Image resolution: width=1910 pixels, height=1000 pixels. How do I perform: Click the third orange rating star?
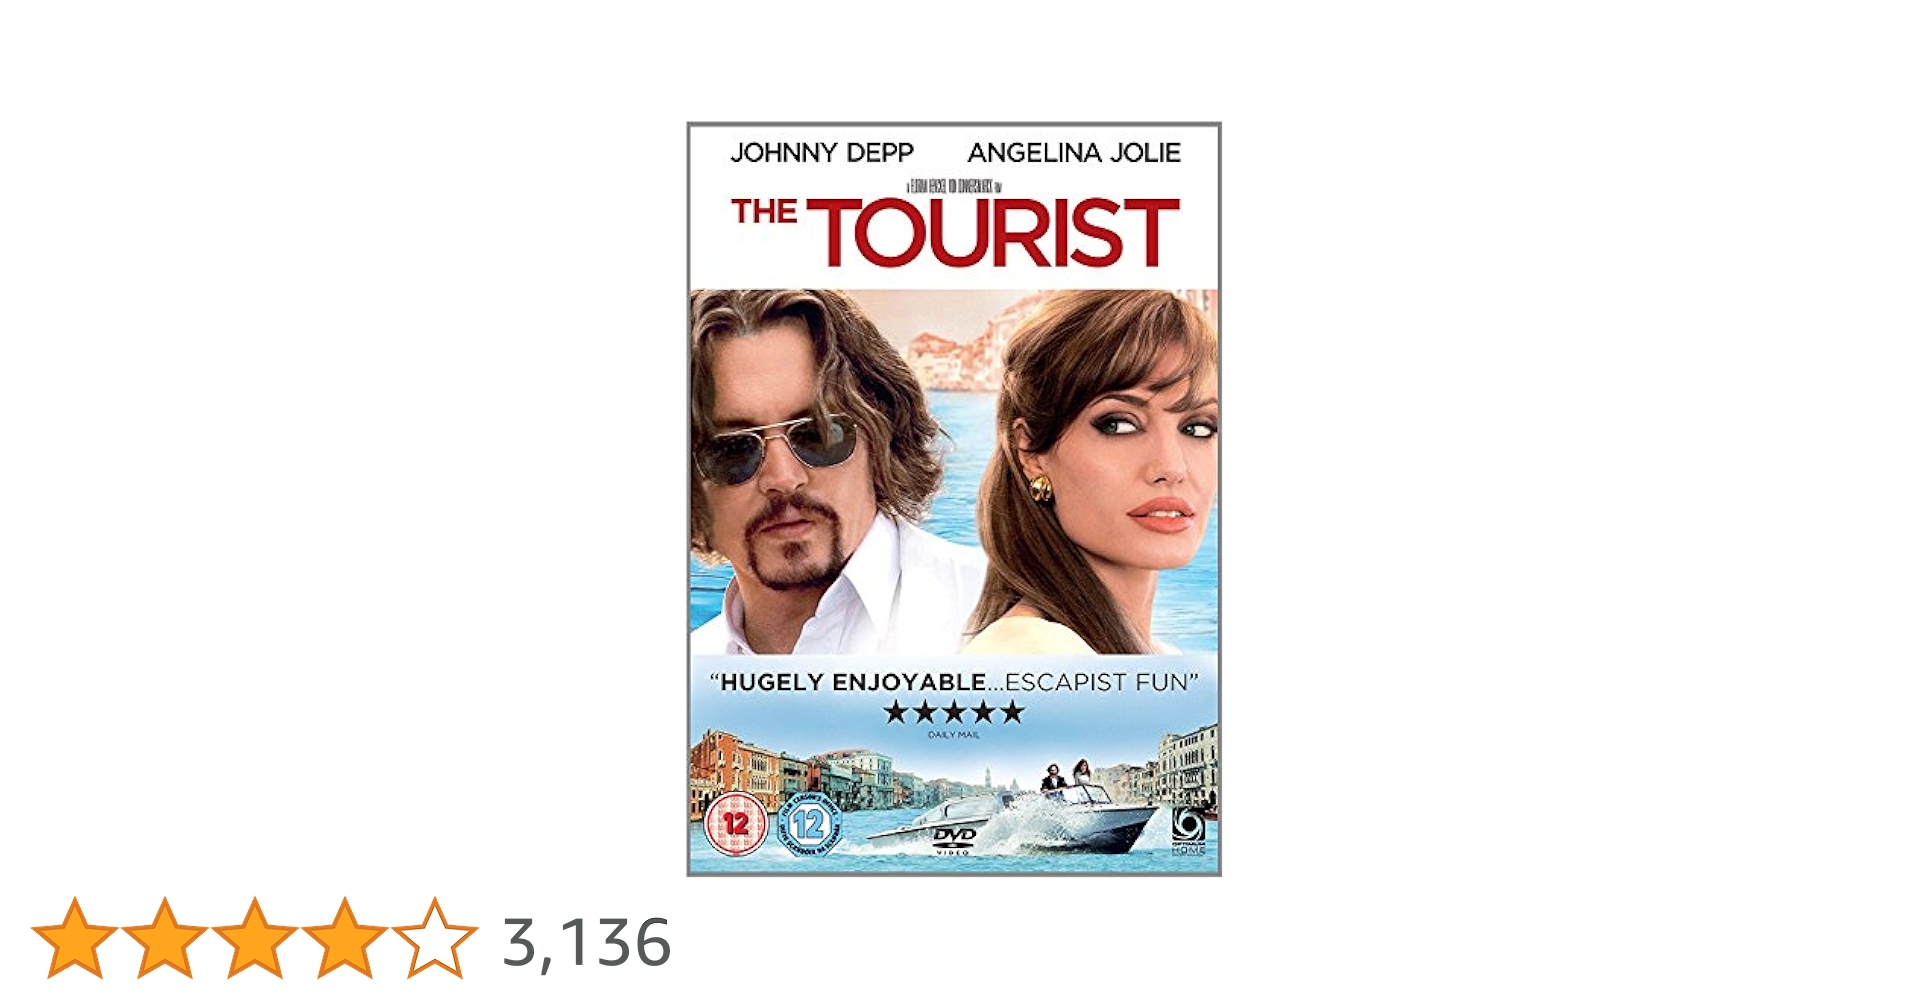254,937
